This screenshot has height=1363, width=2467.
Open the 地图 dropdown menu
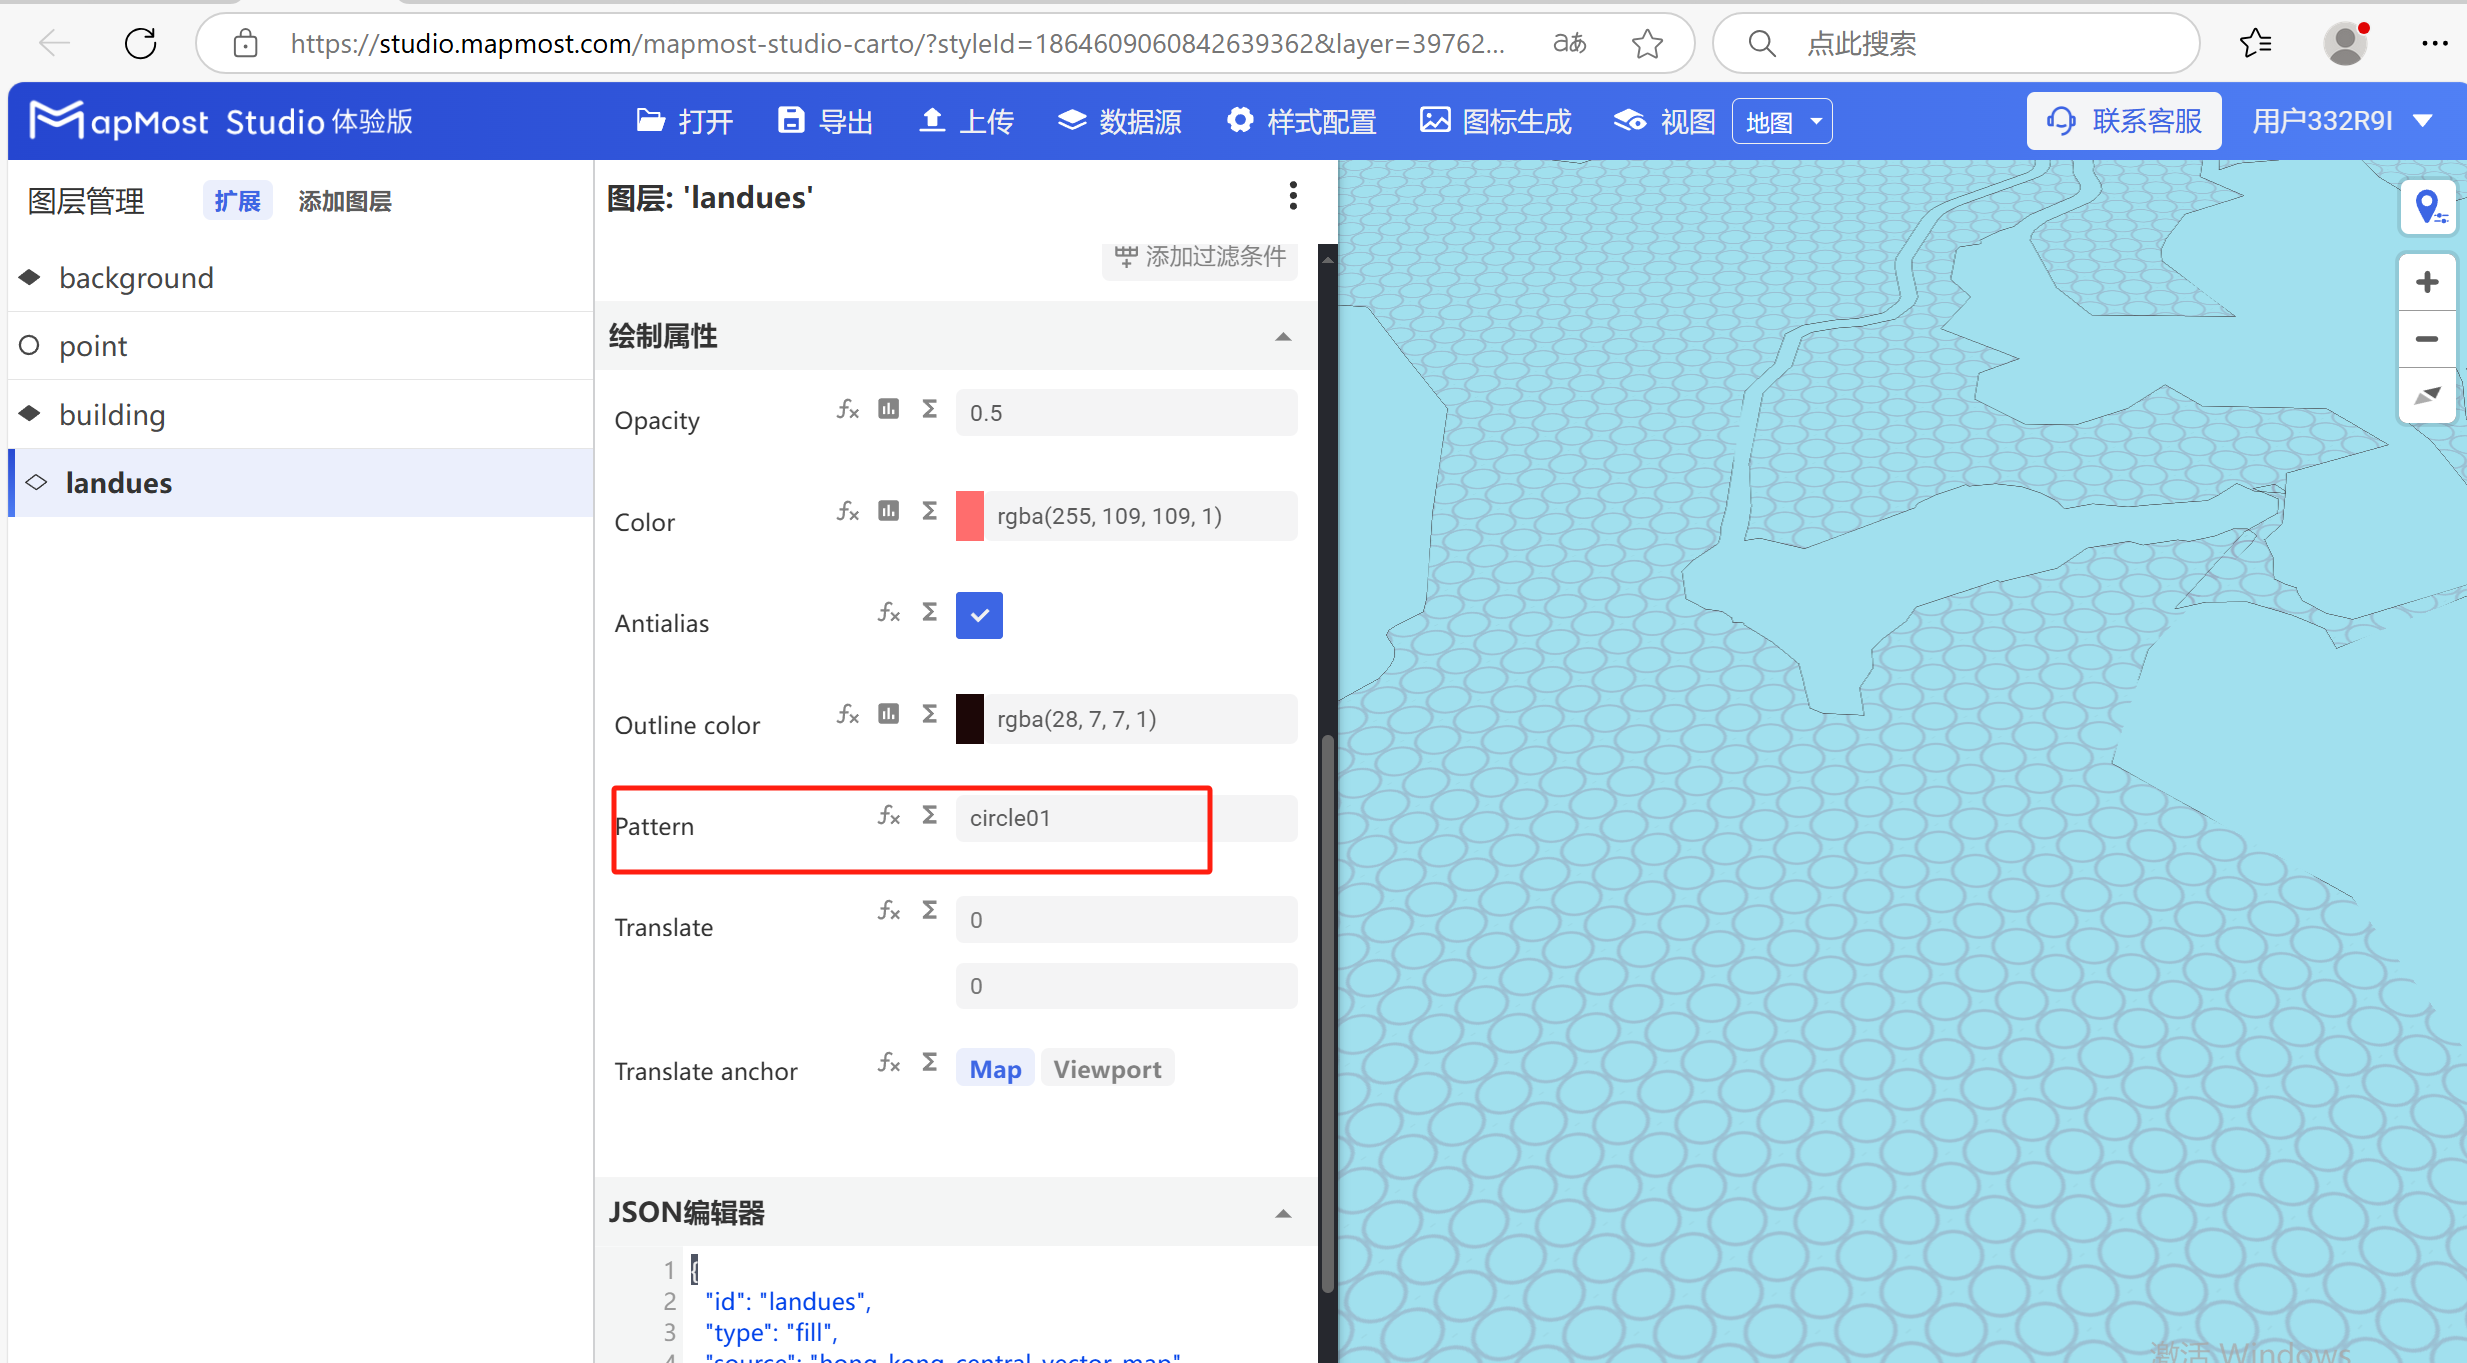click(x=1781, y=120)
